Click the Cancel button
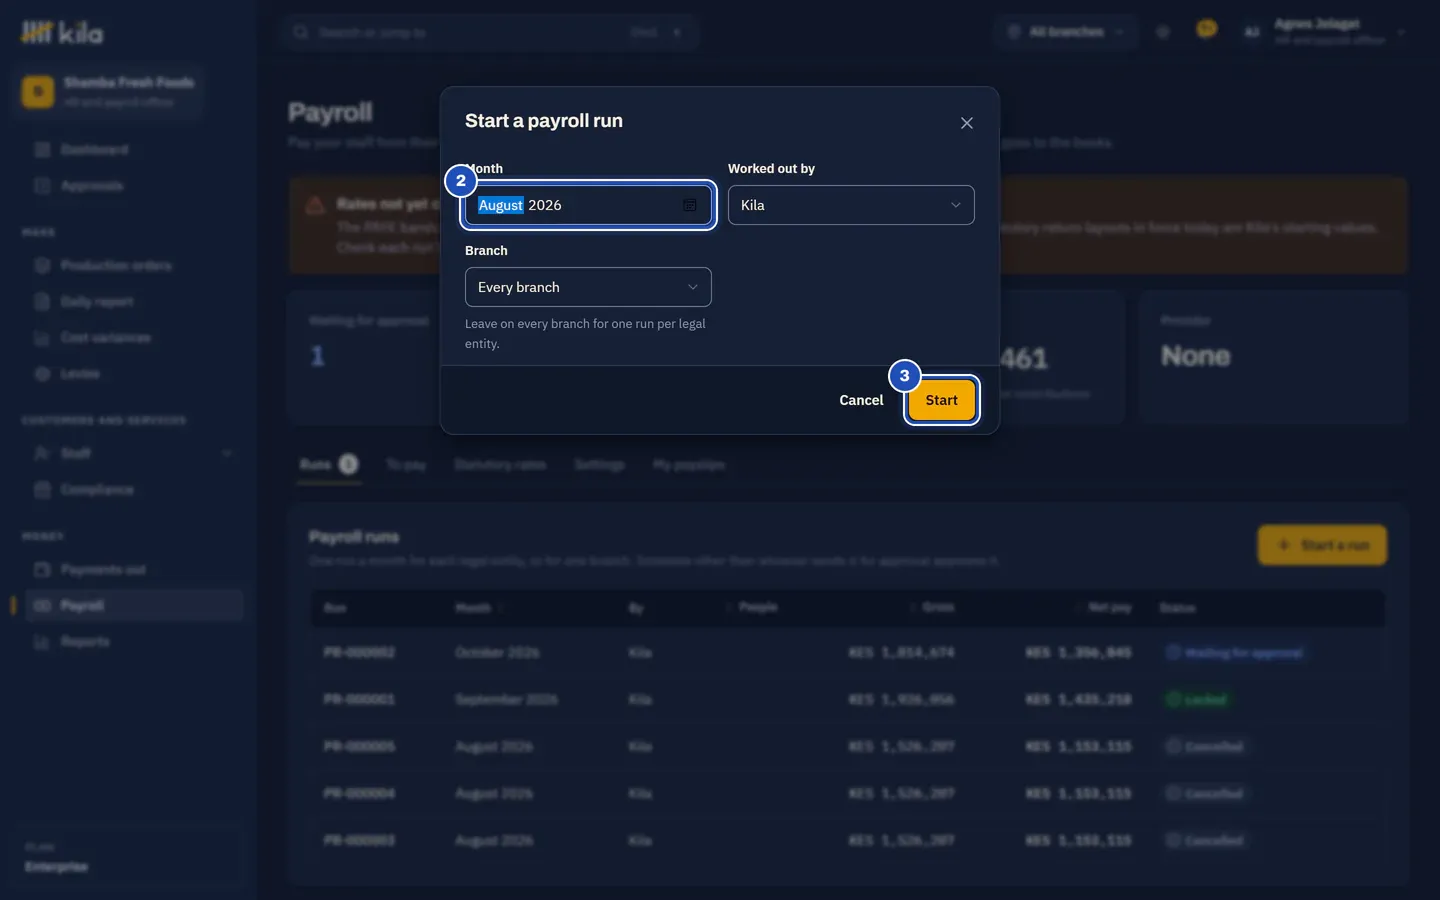This screenshot has height=900, width=1440. [861, 400]
